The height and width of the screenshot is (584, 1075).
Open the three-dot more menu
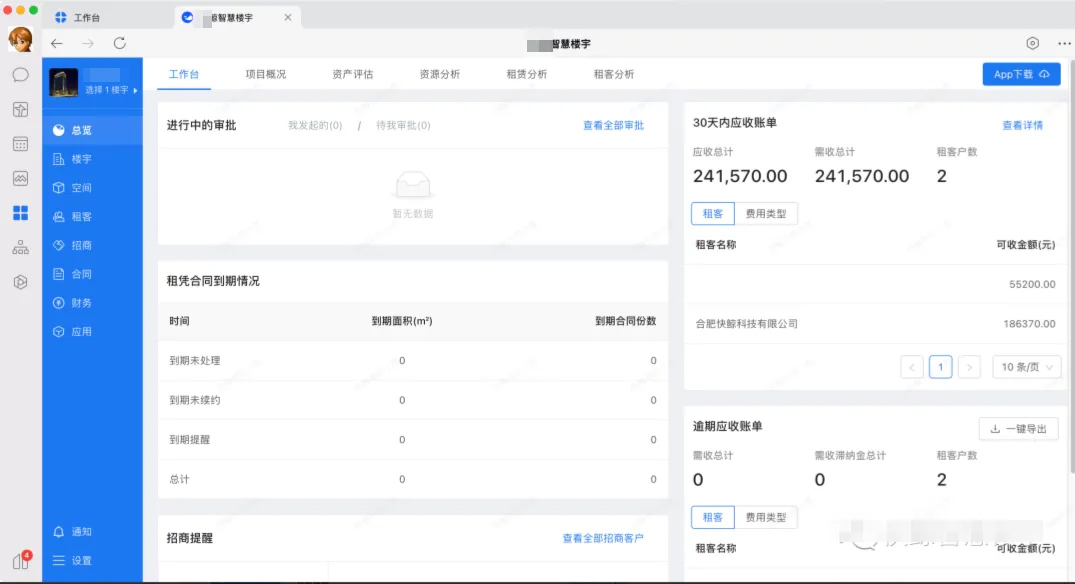click(x=1063, y=43)
